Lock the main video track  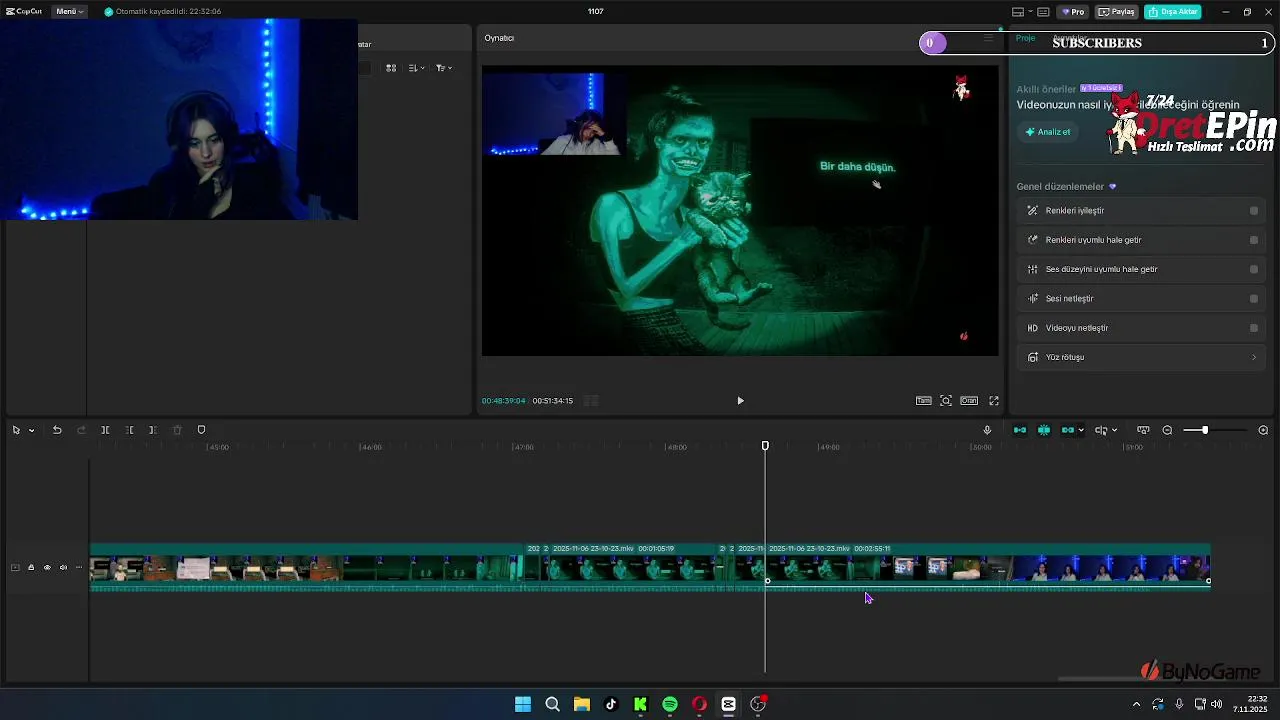point(31,568)
